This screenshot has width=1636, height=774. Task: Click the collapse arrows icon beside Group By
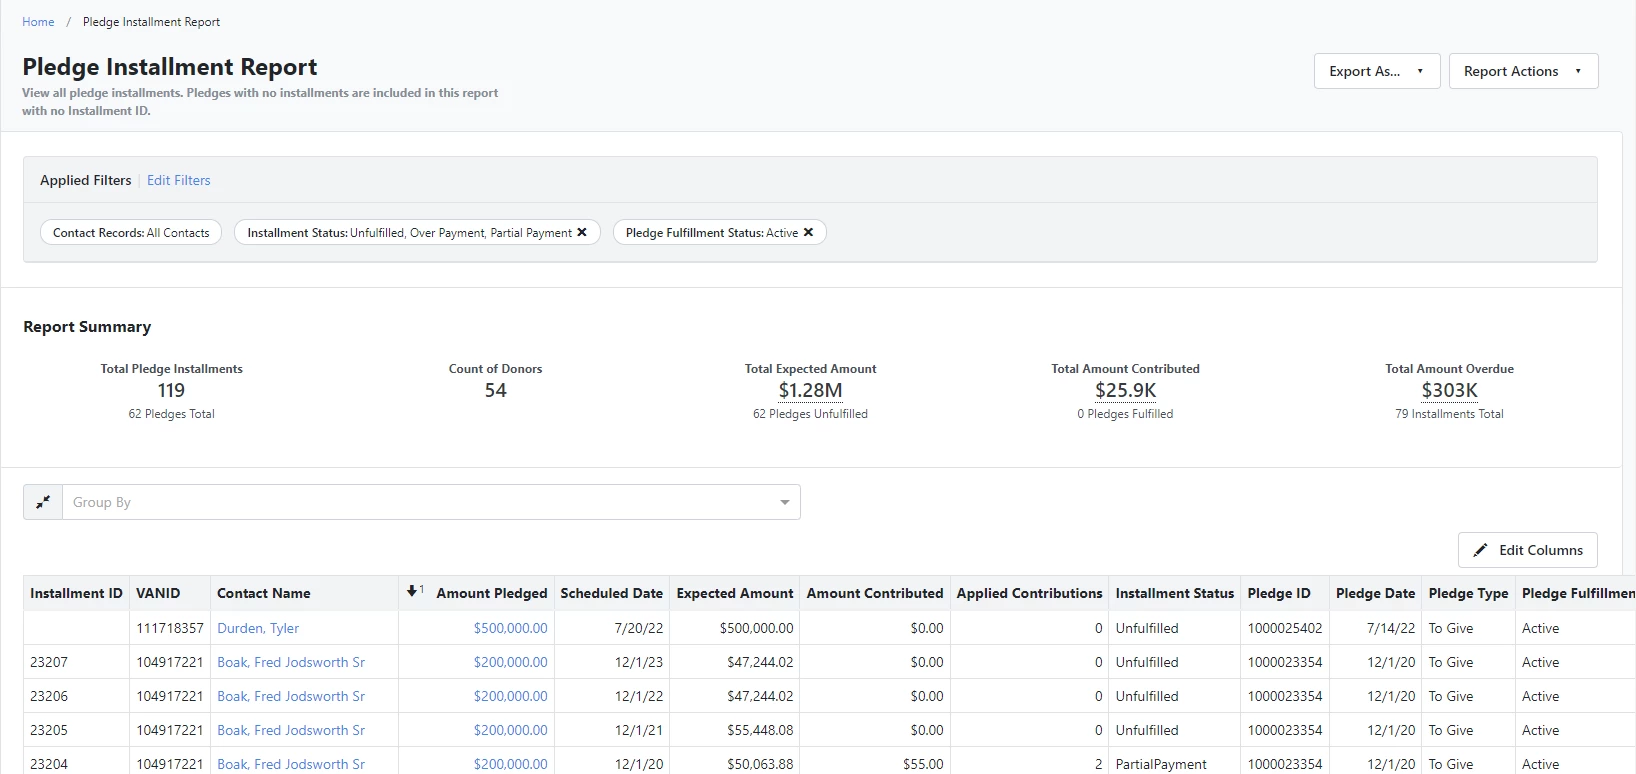tap(43, 502)
